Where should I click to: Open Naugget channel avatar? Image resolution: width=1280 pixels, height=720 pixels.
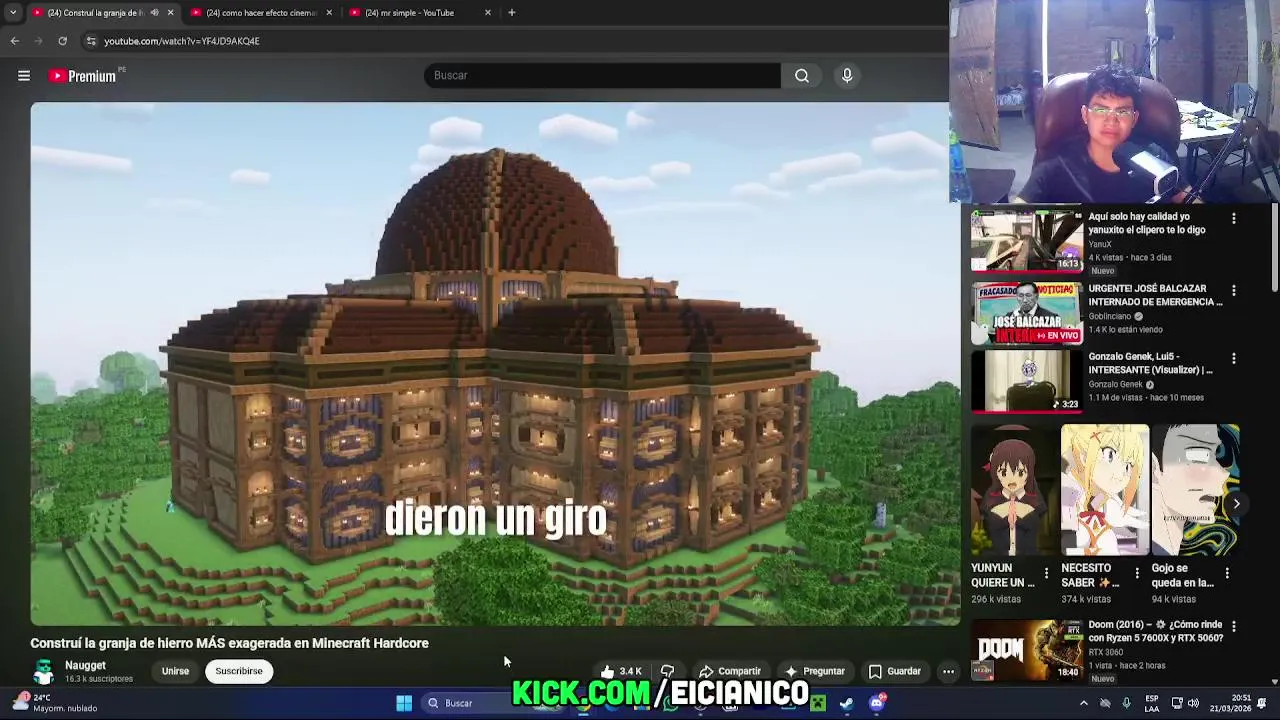click(x=44, y=671)
